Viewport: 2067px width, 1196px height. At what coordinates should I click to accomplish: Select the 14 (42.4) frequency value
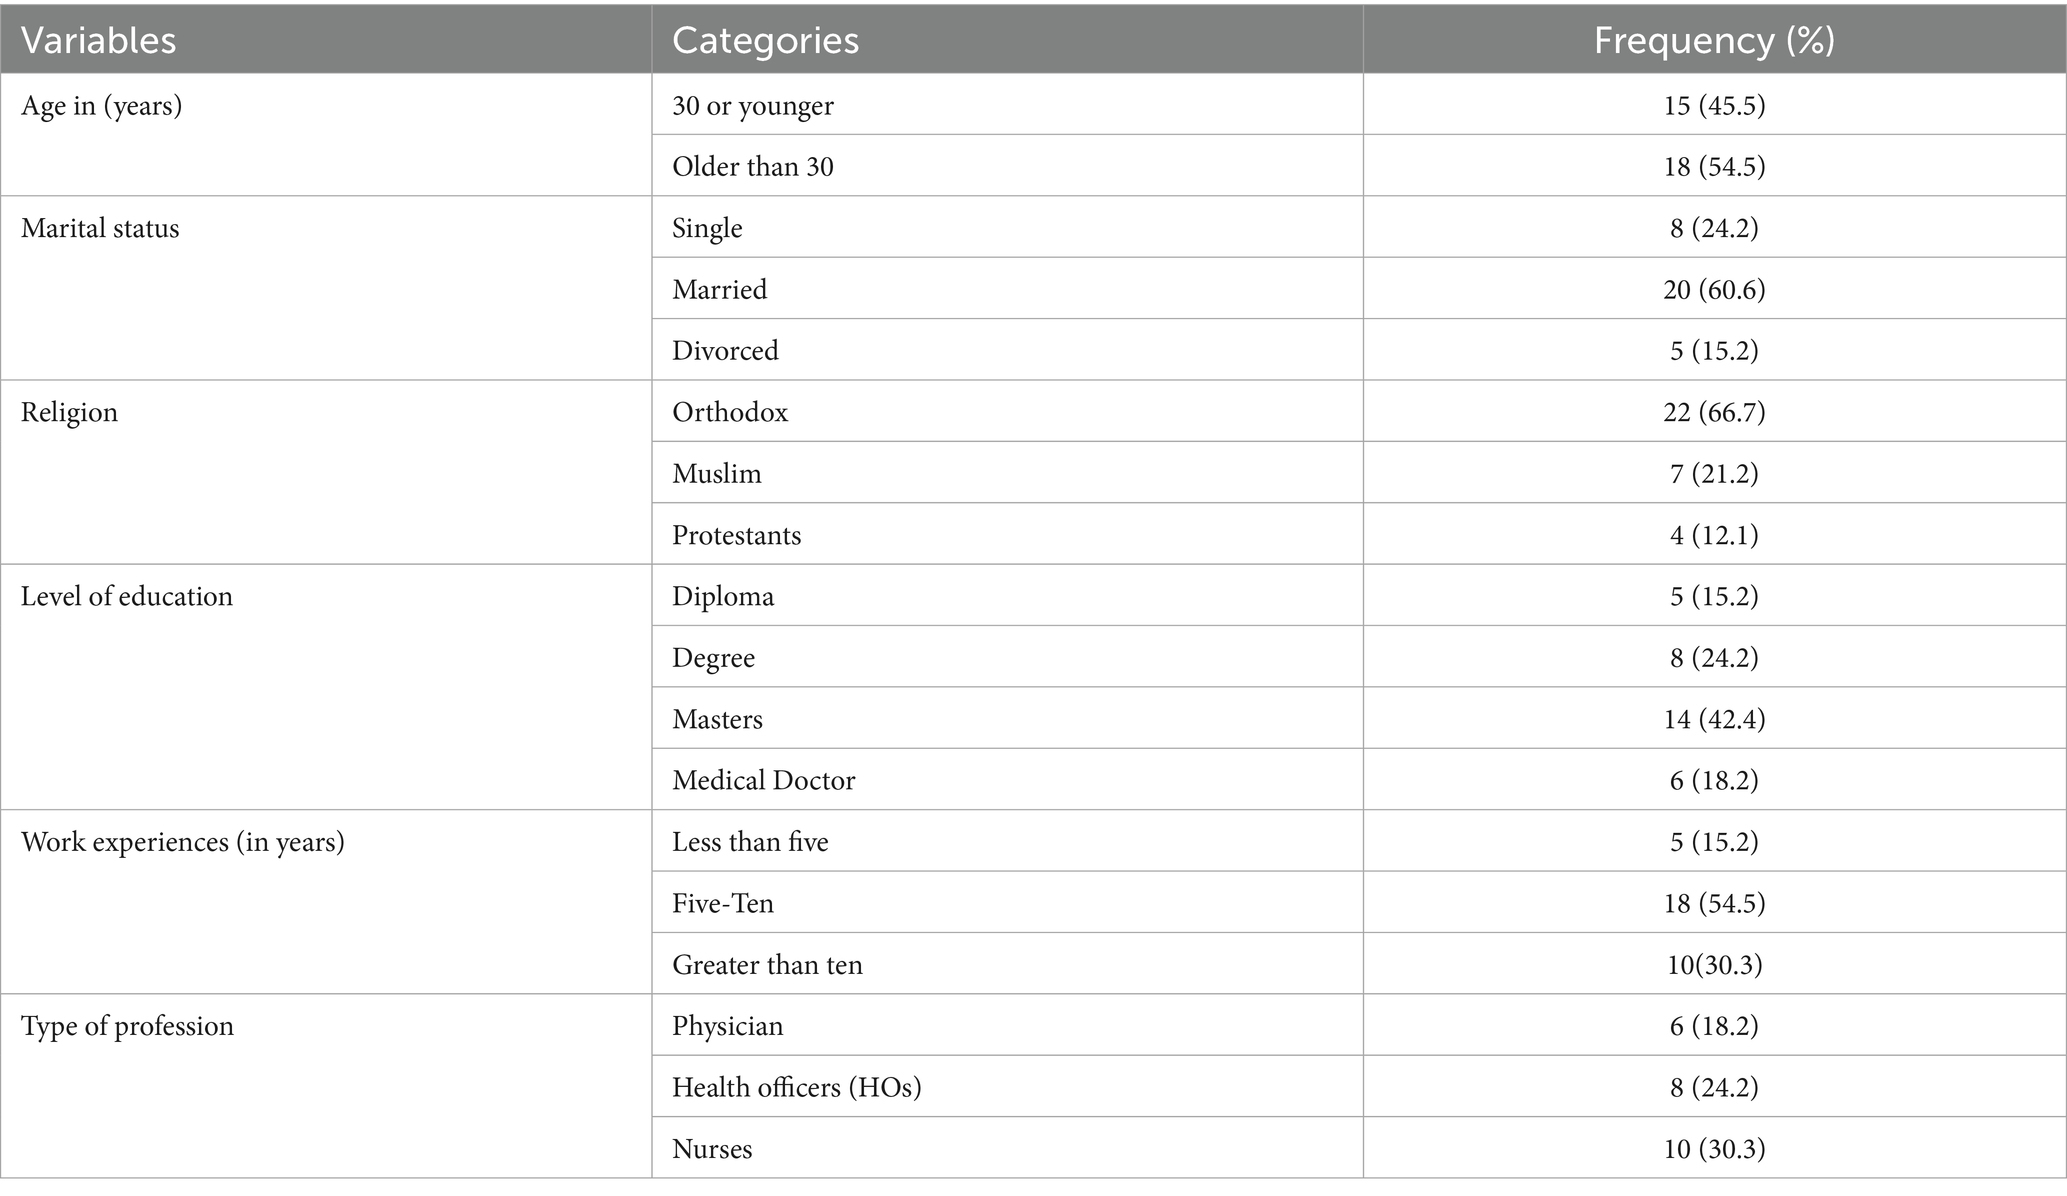point(1714,719)
